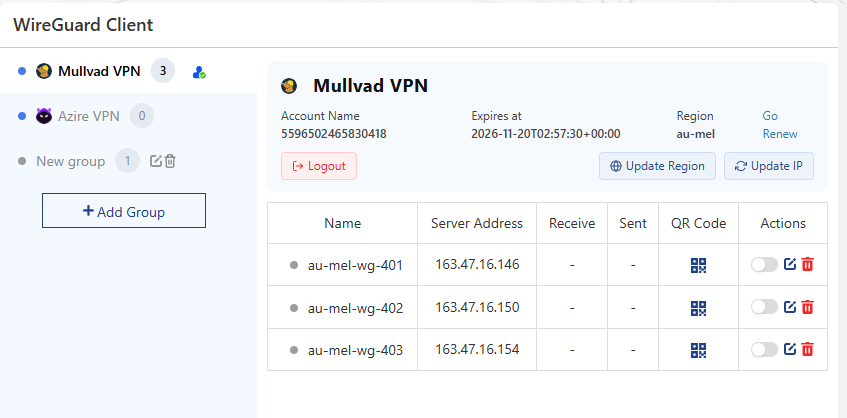Edit the au-mel-wg-402 configuration

tap(790, 307)
